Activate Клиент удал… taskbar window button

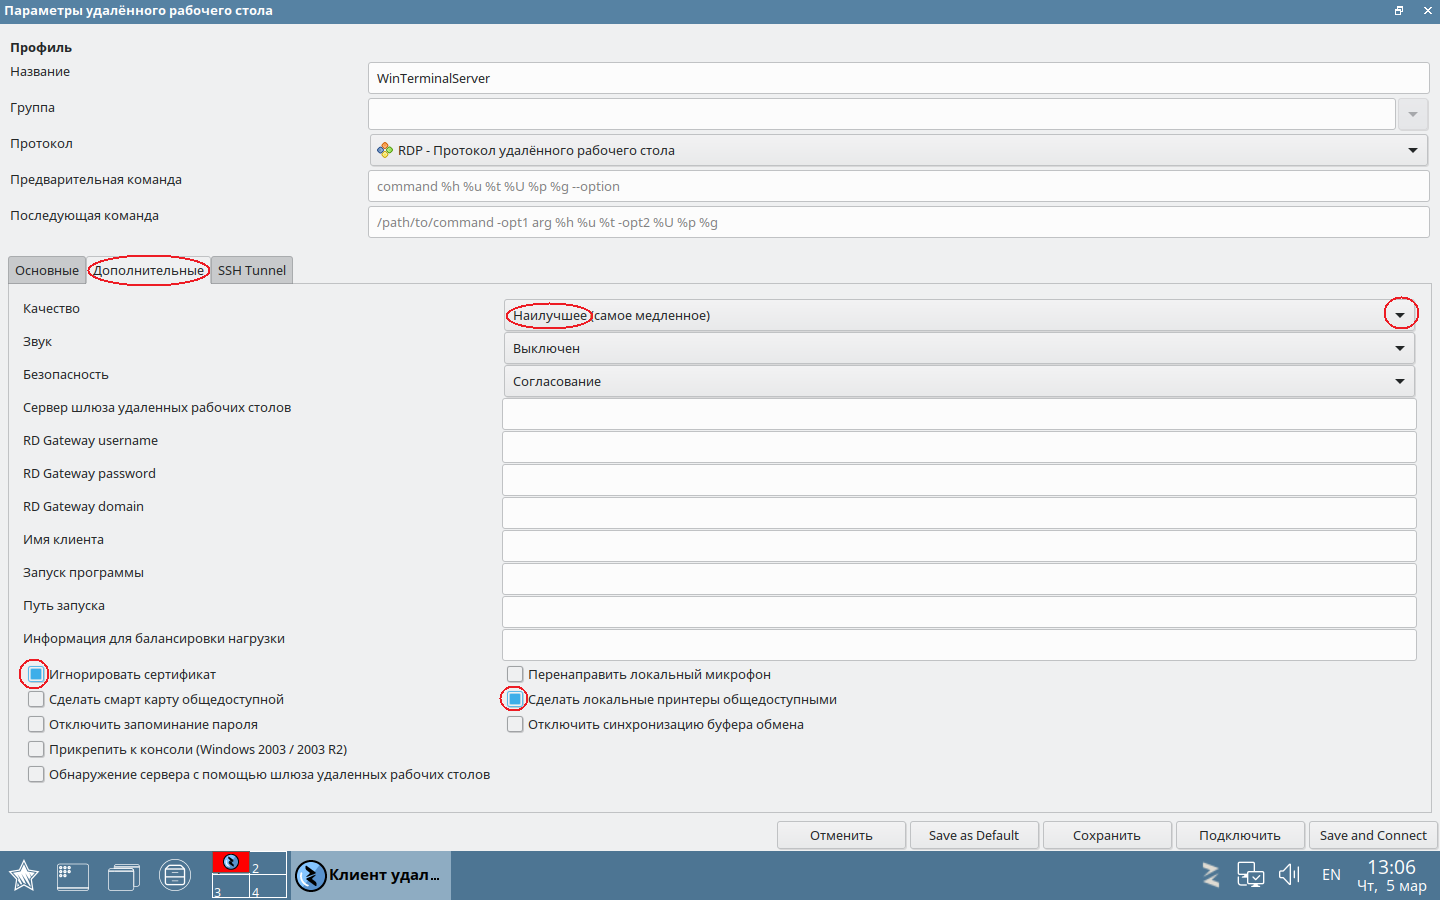(371, 875)
